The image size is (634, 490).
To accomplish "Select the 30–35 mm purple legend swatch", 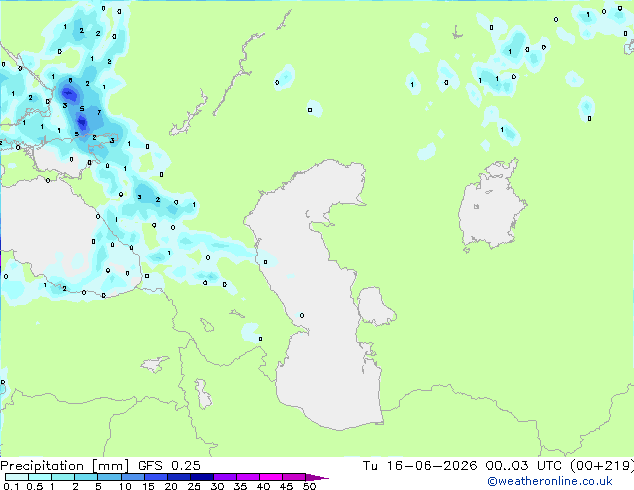I will pyautogui.click(x=224, y=477).
